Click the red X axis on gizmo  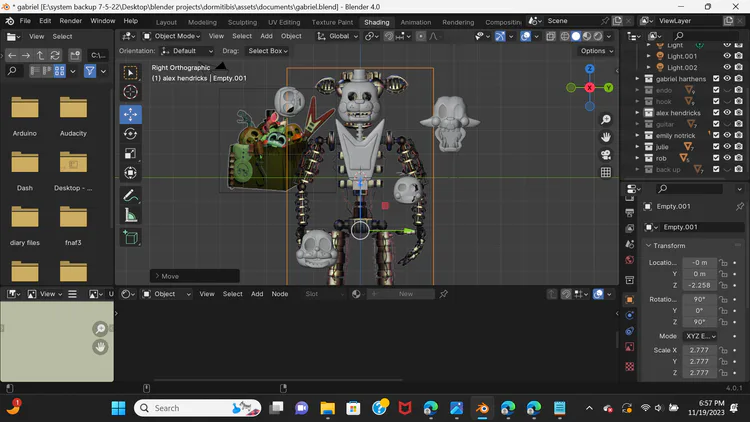coord(589,88)
